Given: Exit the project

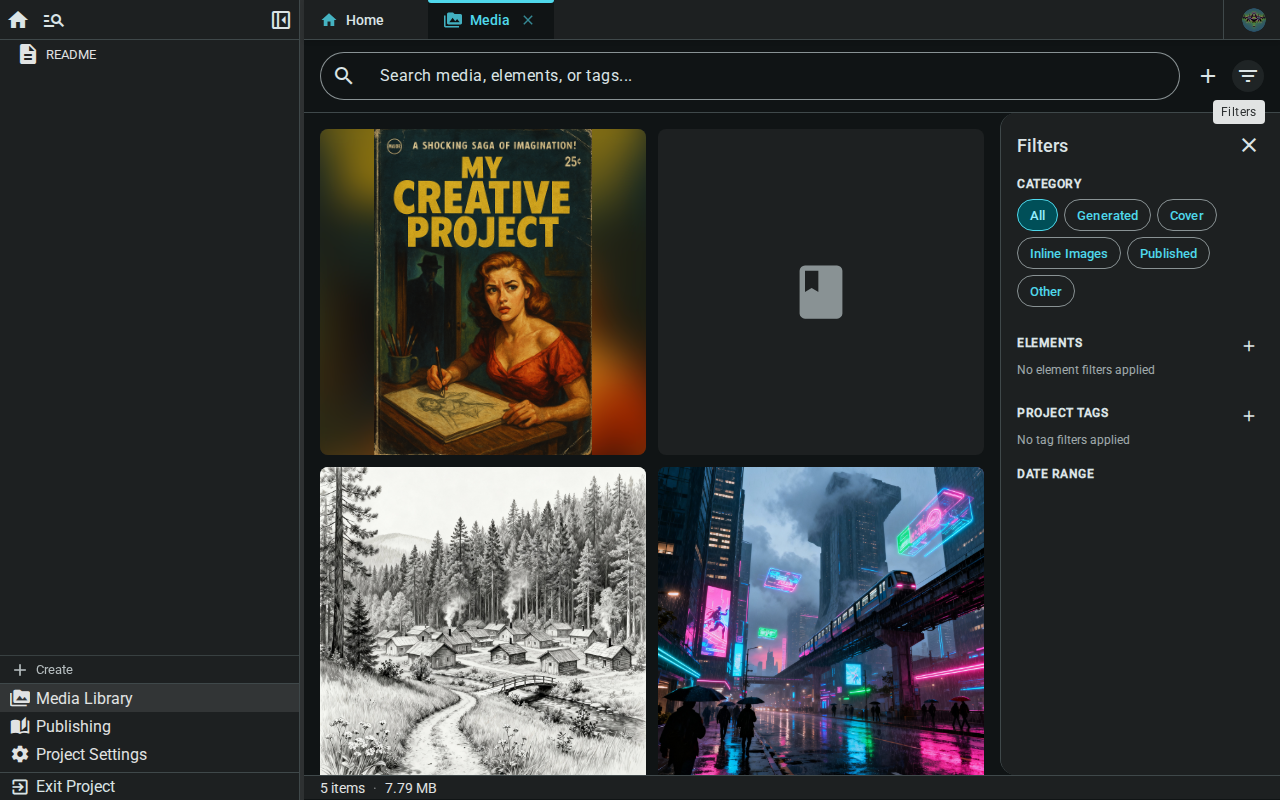Looking at the screenshot, I should click(150, 786).
